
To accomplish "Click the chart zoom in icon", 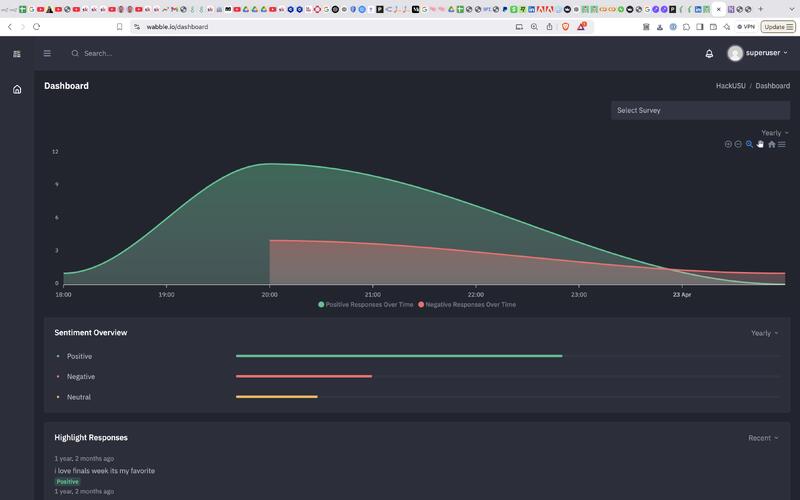I will click(728, 144).
